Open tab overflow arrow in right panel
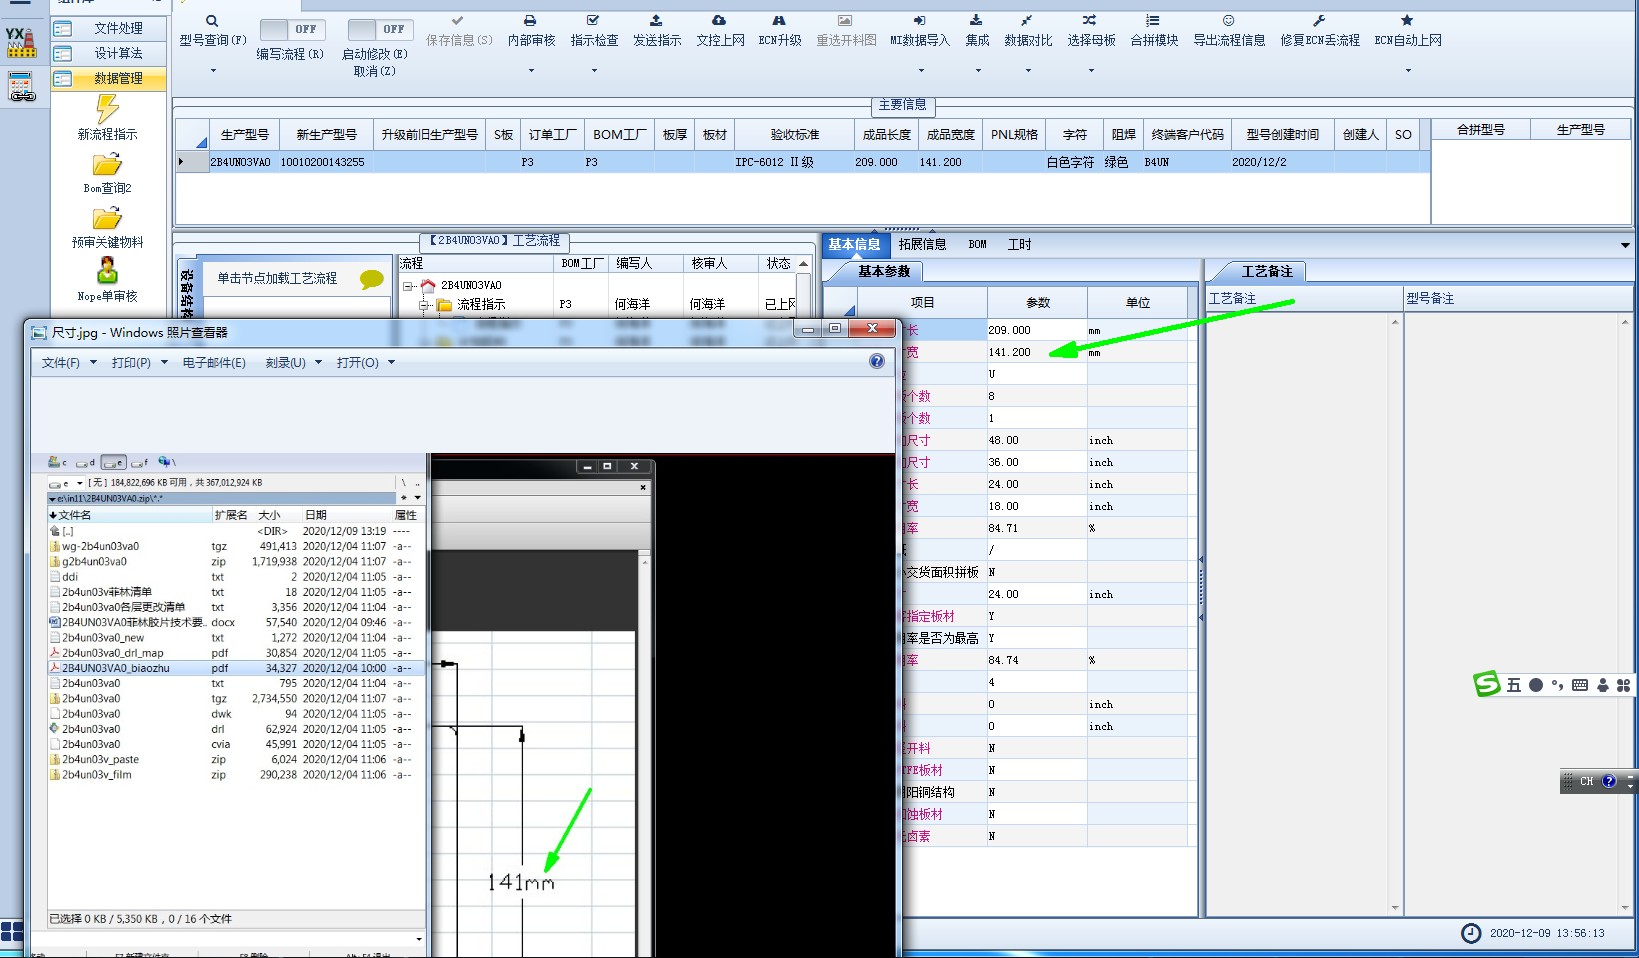 pos(1625,245)
